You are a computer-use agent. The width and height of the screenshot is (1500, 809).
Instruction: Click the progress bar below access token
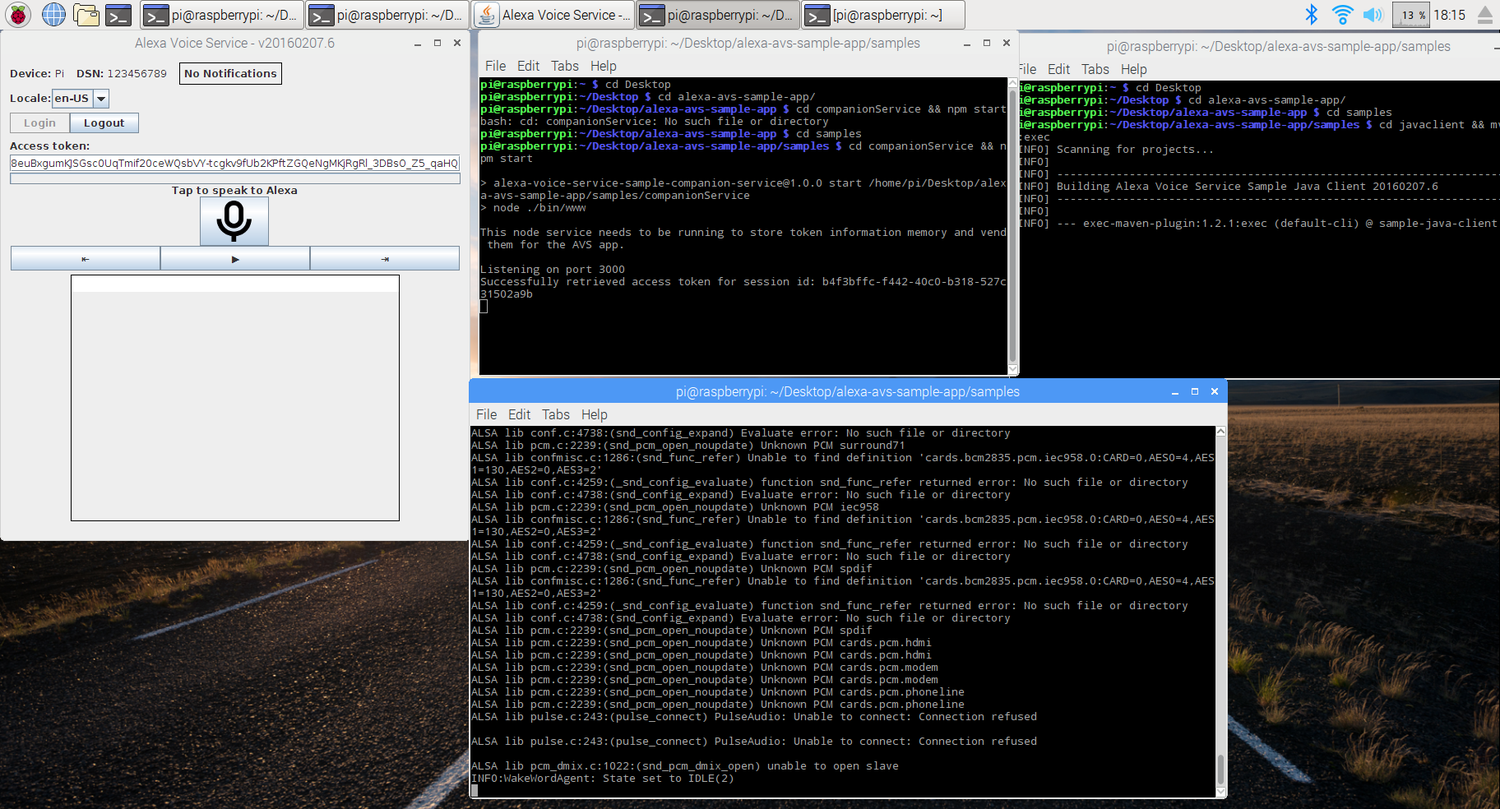click(x=235, y=179)
